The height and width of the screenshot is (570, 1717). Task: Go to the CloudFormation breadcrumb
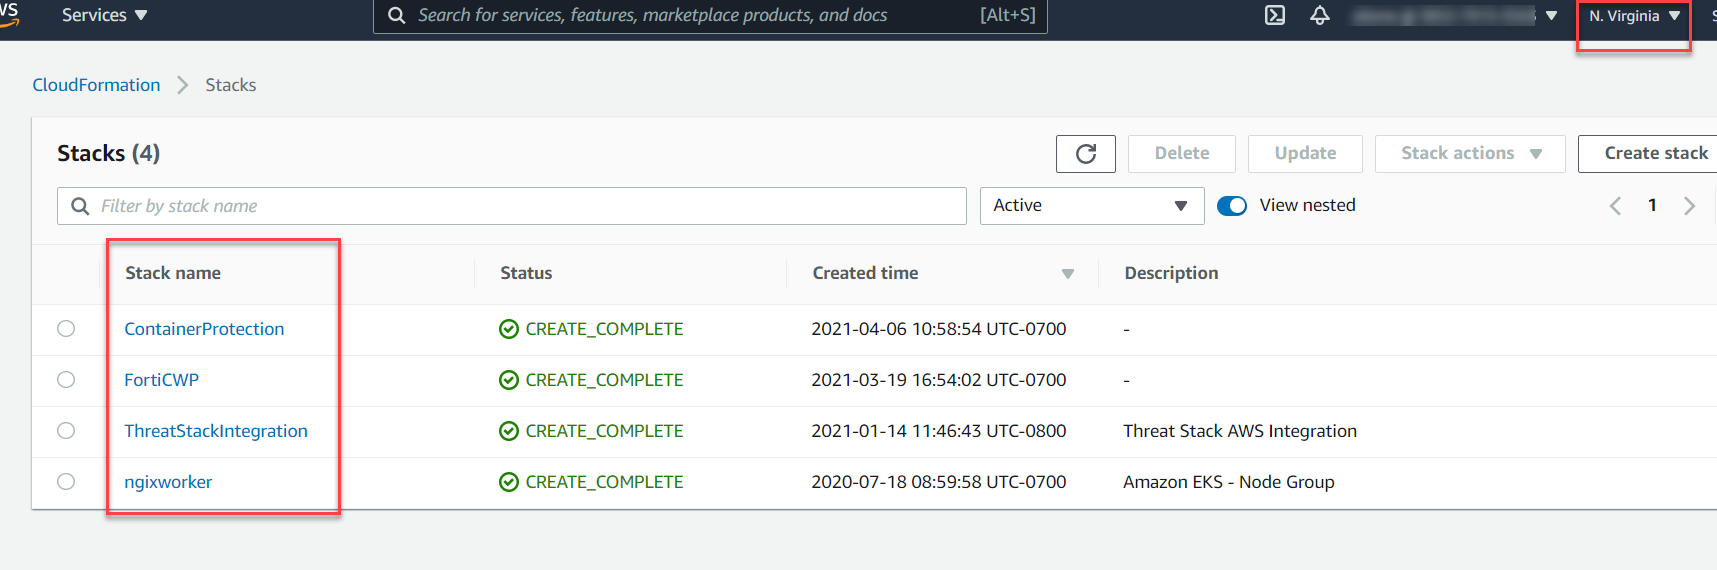coord(96,85)
